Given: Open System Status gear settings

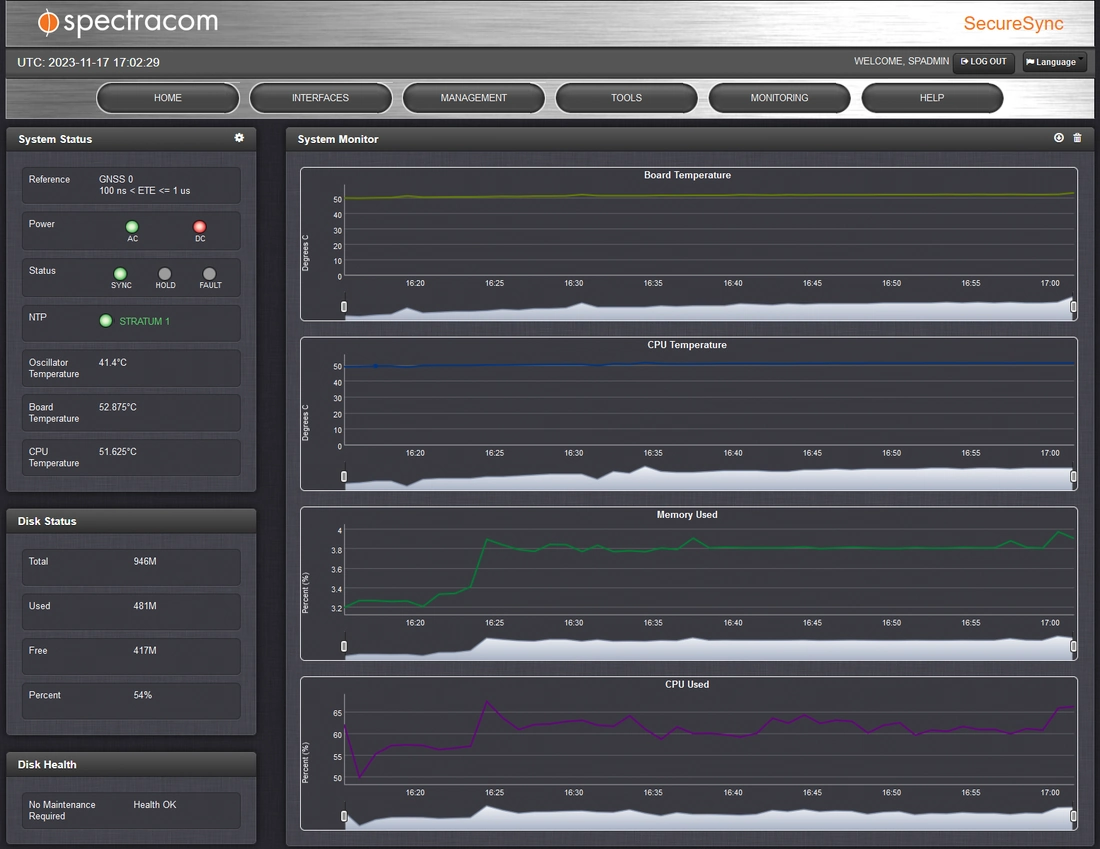Looking at the screenshot, I should [x=239, y=138].
